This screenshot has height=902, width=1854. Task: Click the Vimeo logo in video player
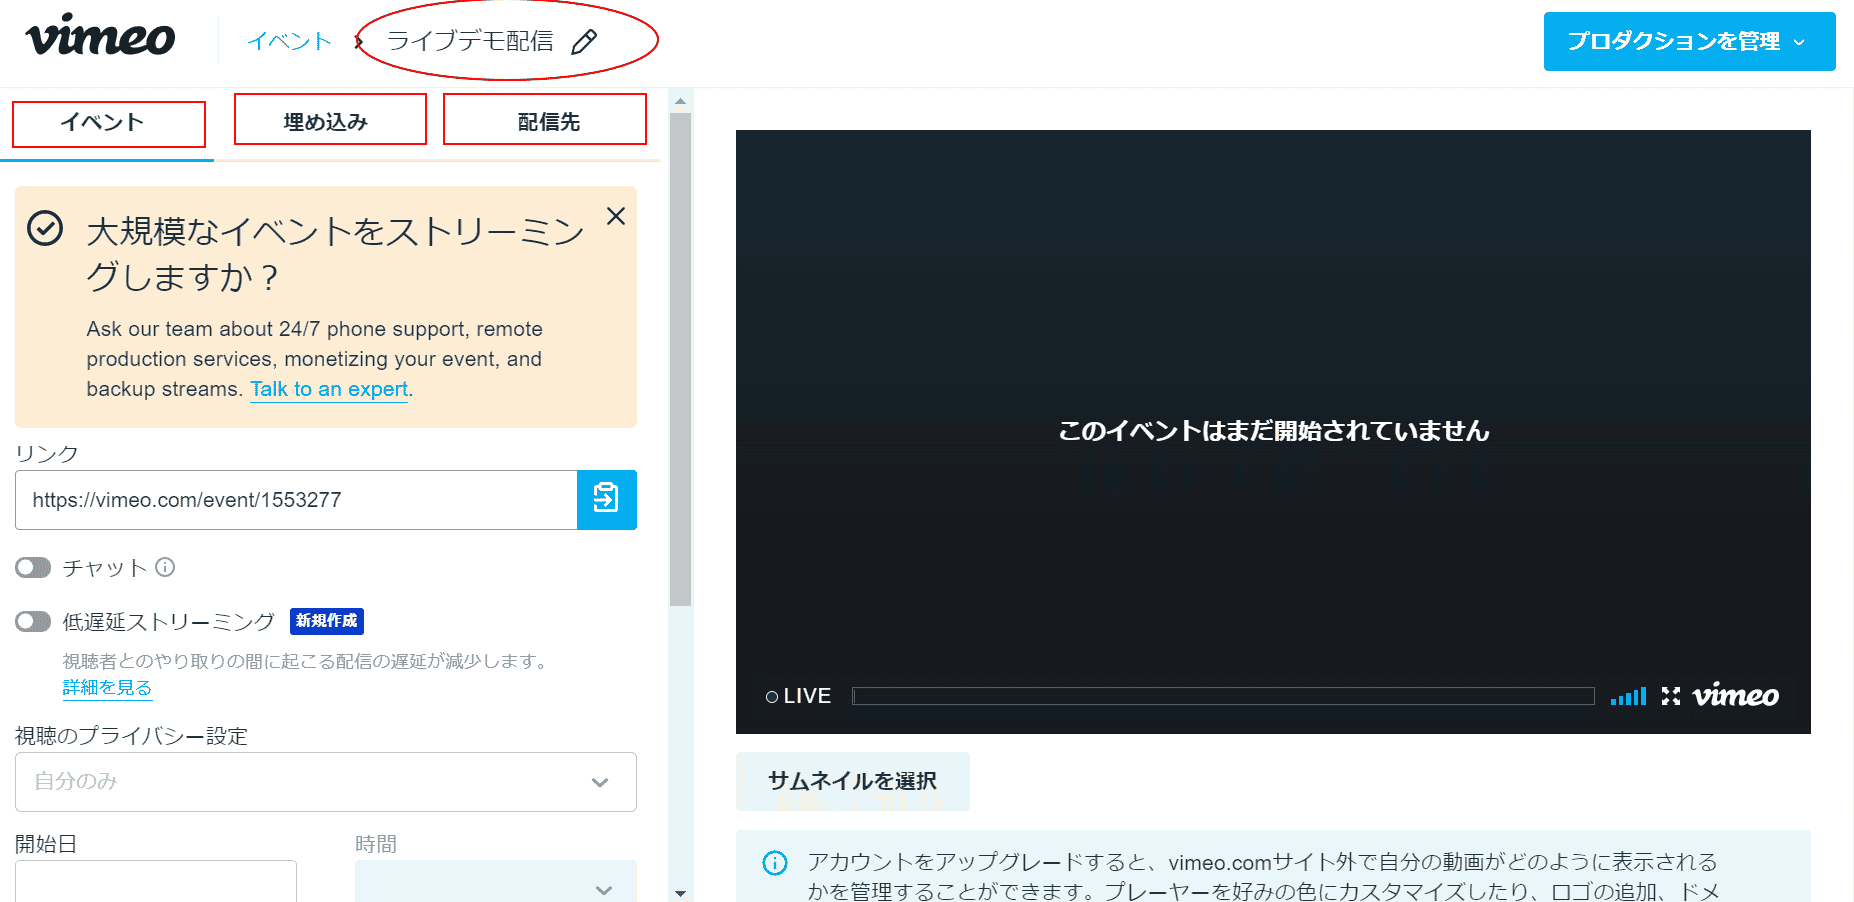1735,696
